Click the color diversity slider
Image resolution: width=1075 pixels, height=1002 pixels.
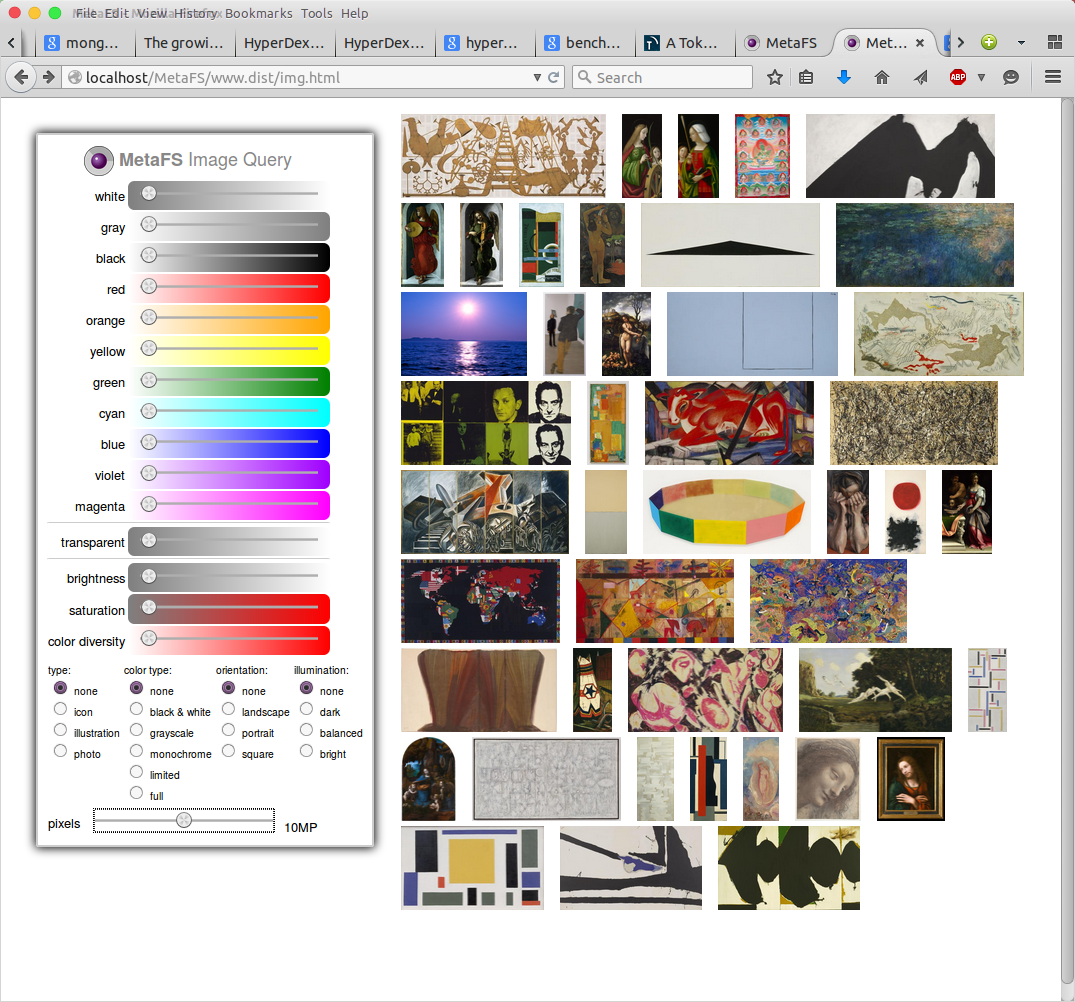[x=230, y=639]
